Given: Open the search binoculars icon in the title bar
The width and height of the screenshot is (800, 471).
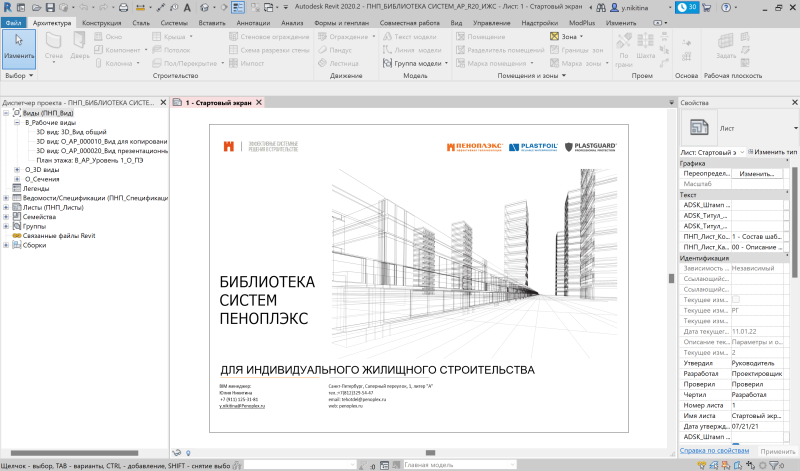Looking at the screenshot, I should click(x=601, y=8).
